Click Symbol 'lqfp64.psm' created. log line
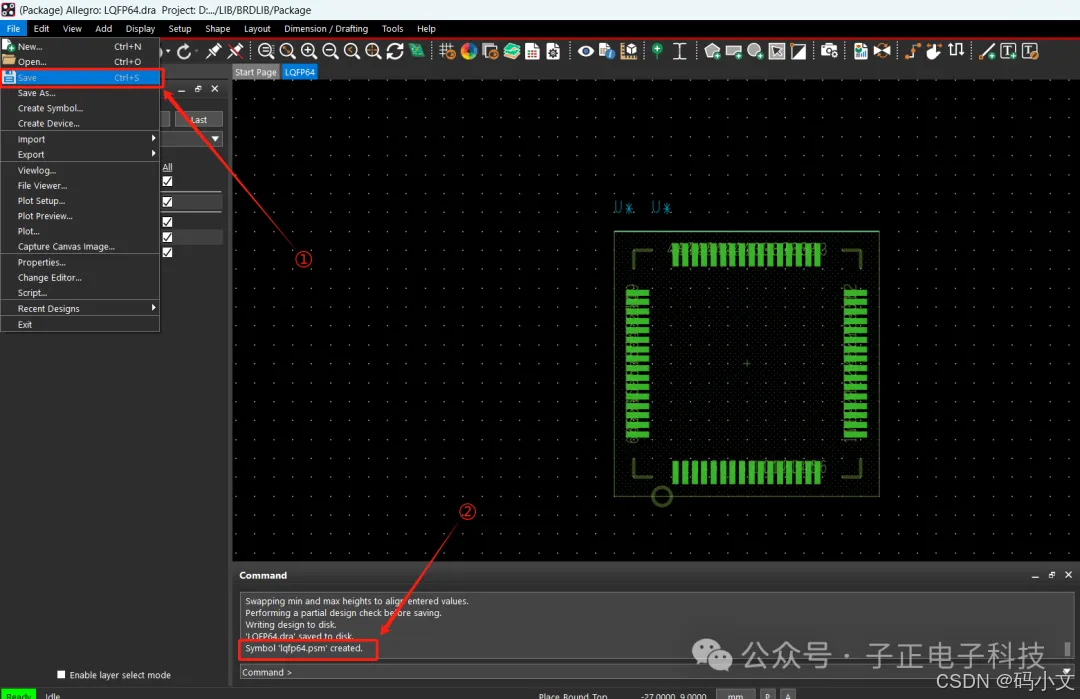This screenshot has height=699, width=1080. pos(304,648)
